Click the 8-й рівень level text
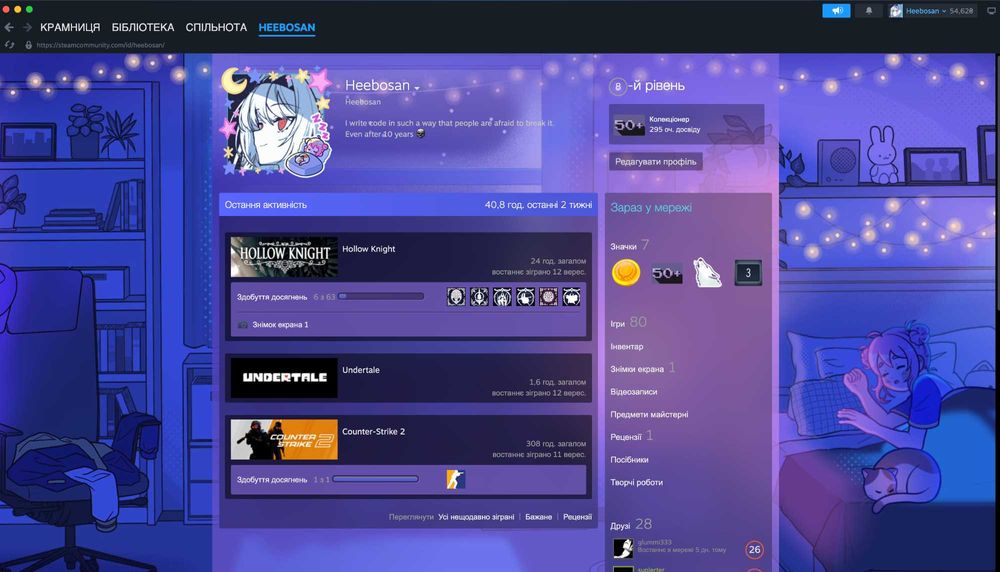The width and height of the screenshot is (1000, 572). [x=656, y=85]
